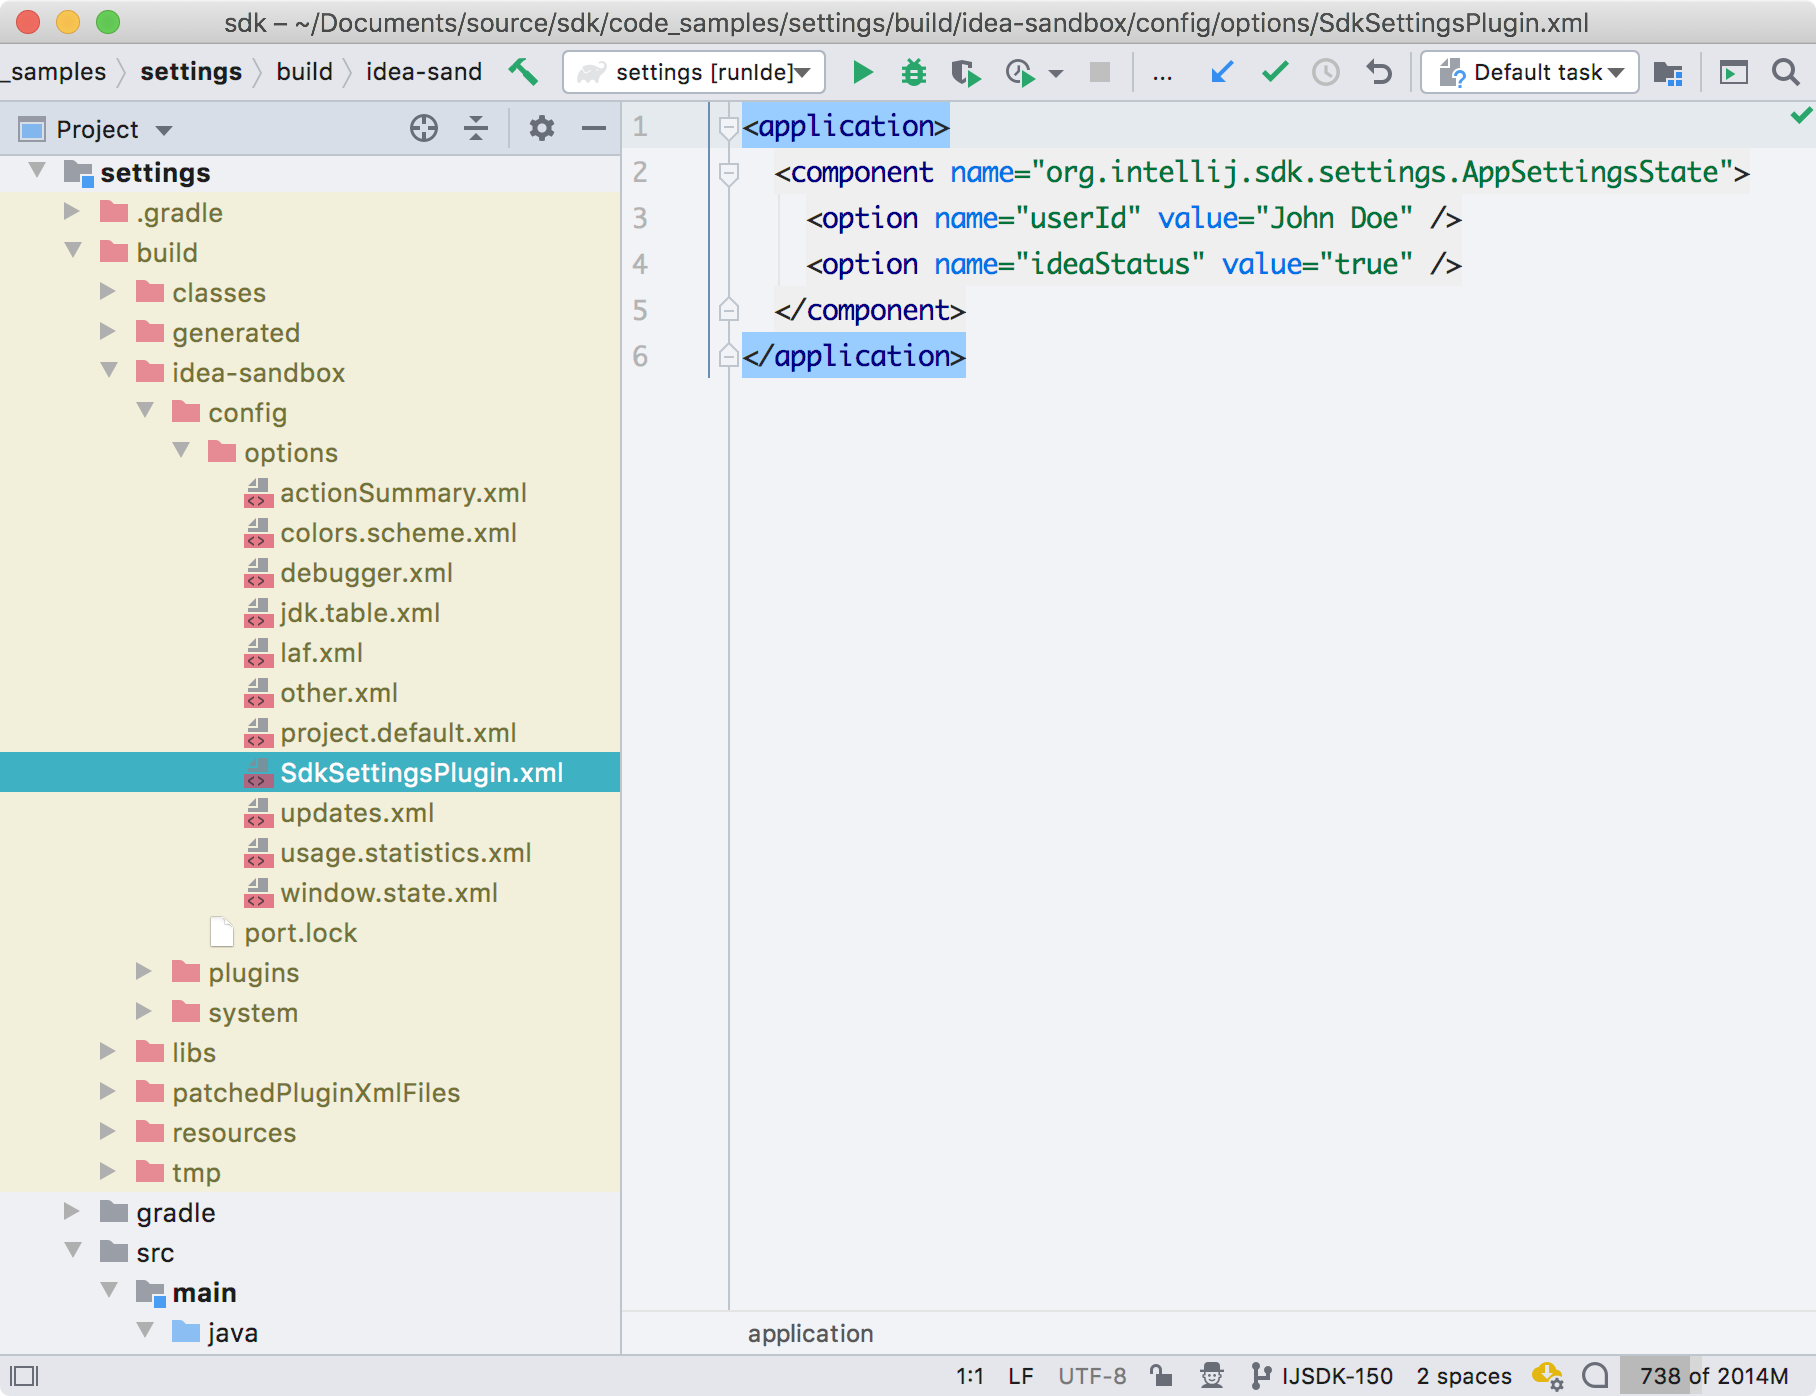Open the Search Everywhere magnifier
This screenshot has width=1816, height=1396.
click(x=1785, y=72)
